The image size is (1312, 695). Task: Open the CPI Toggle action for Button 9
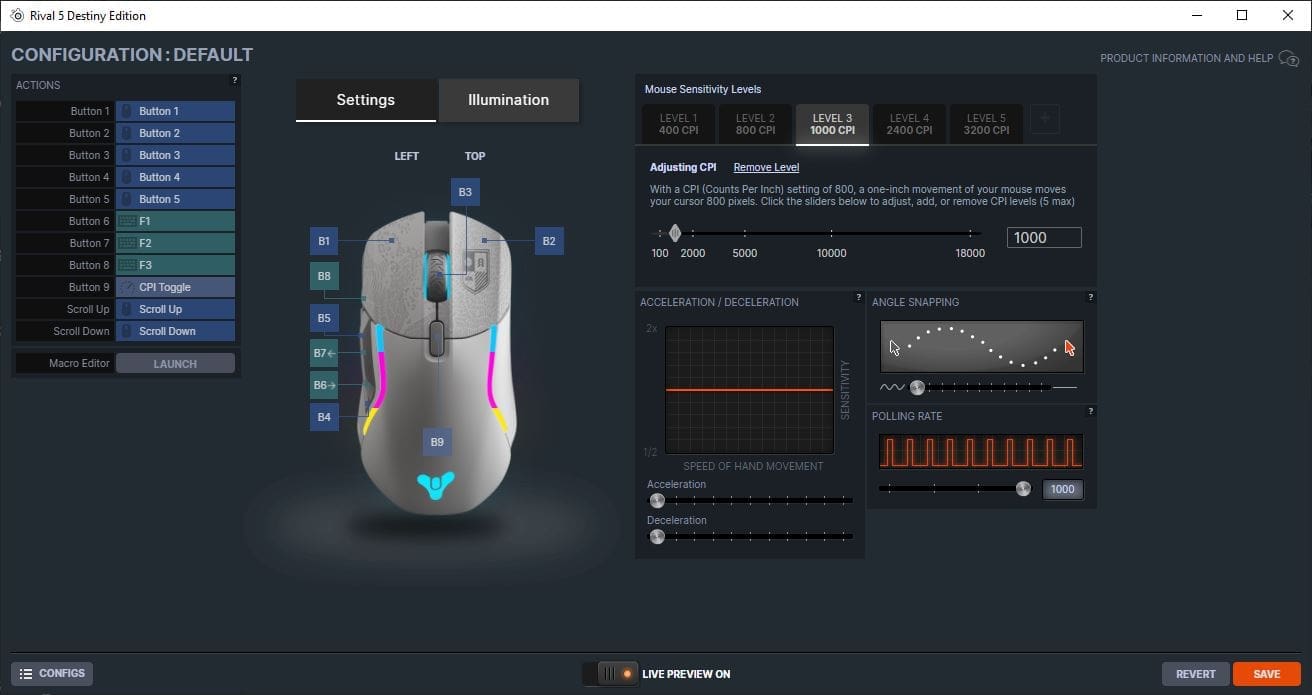(x=175, y=287)
